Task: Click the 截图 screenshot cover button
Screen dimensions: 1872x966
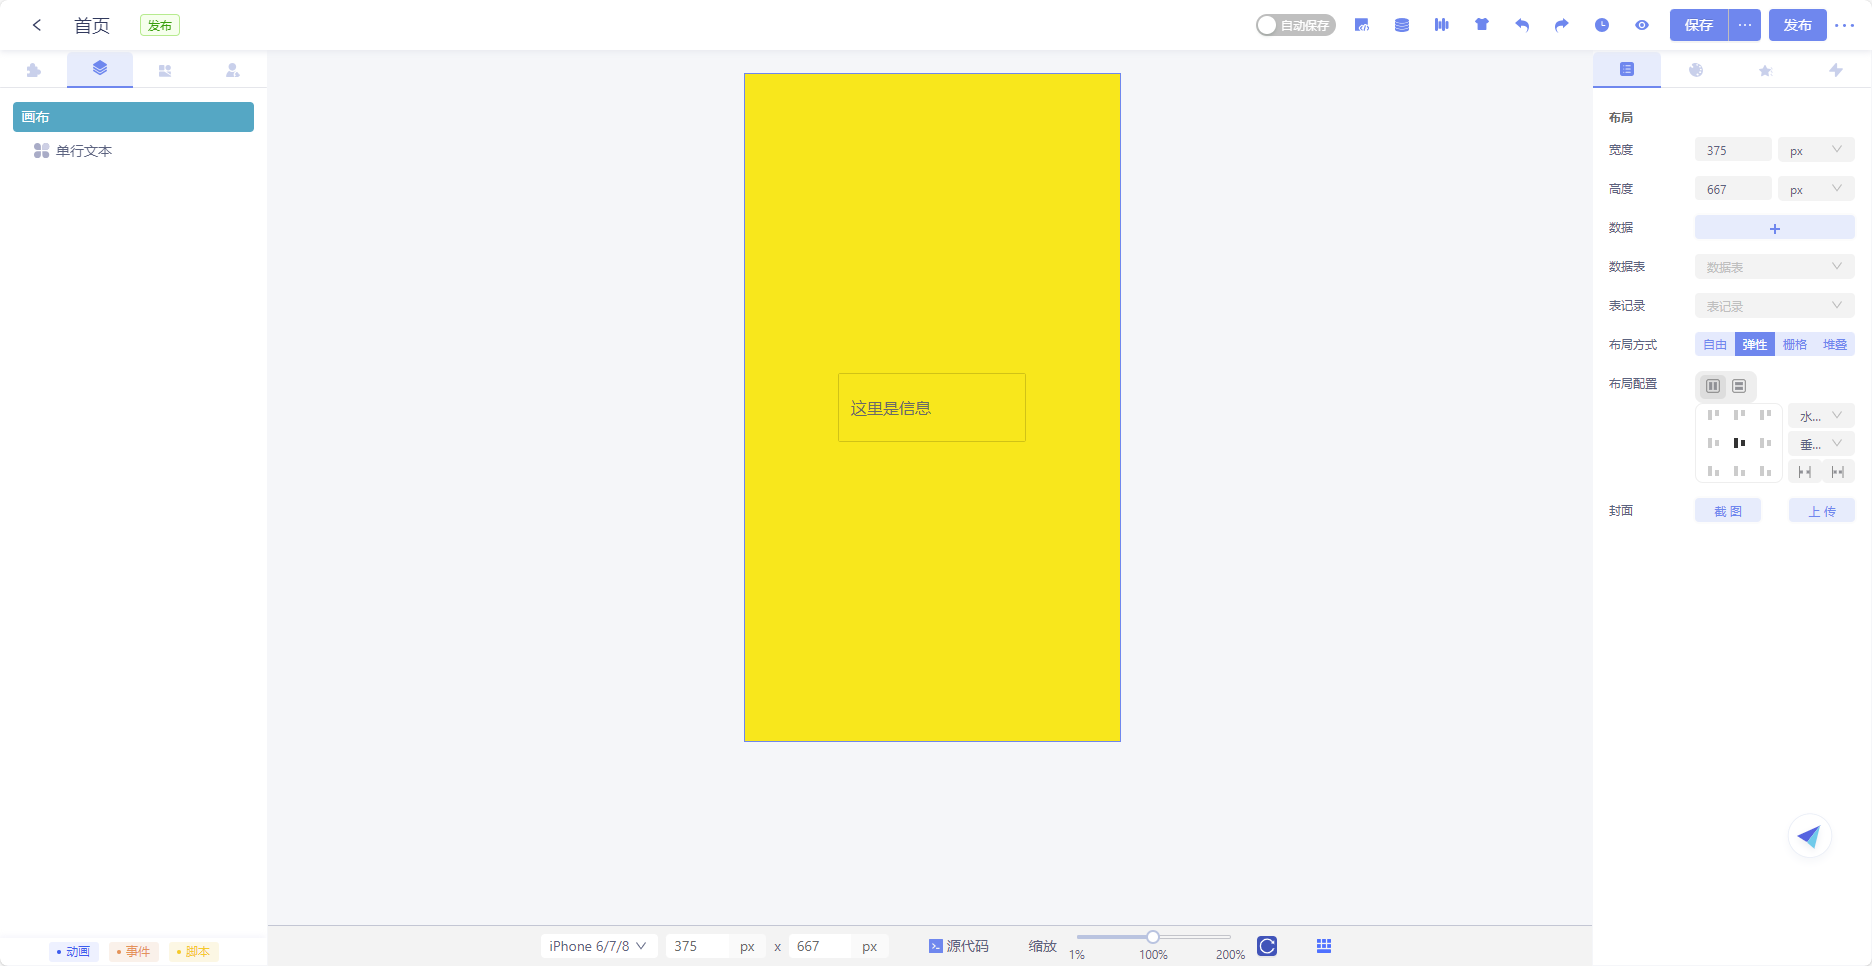Action: pyautogui.click(x=1728, y=511)
